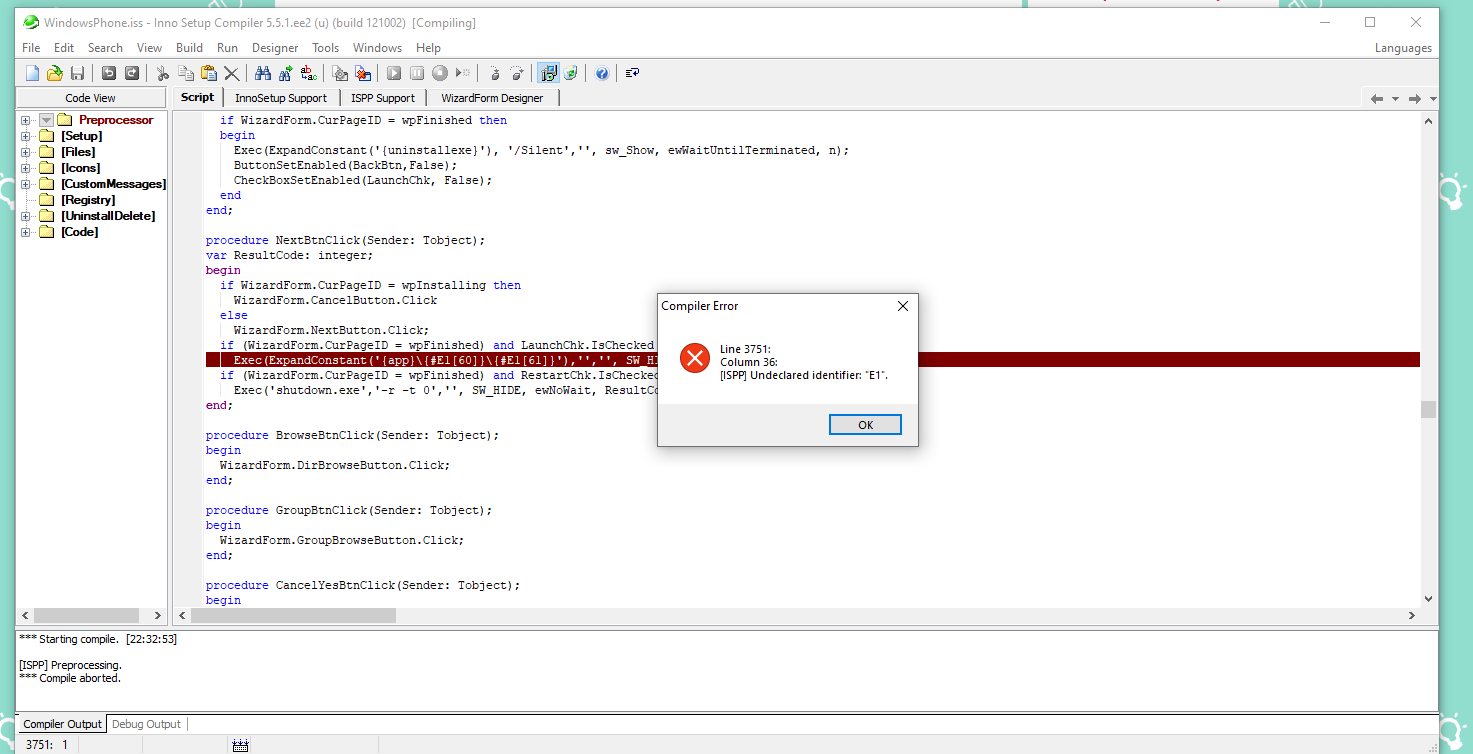The height and width of the screenshot is (754, 1473).
Task: Expand the Preprocessor tree node
Action: point(26,120)
